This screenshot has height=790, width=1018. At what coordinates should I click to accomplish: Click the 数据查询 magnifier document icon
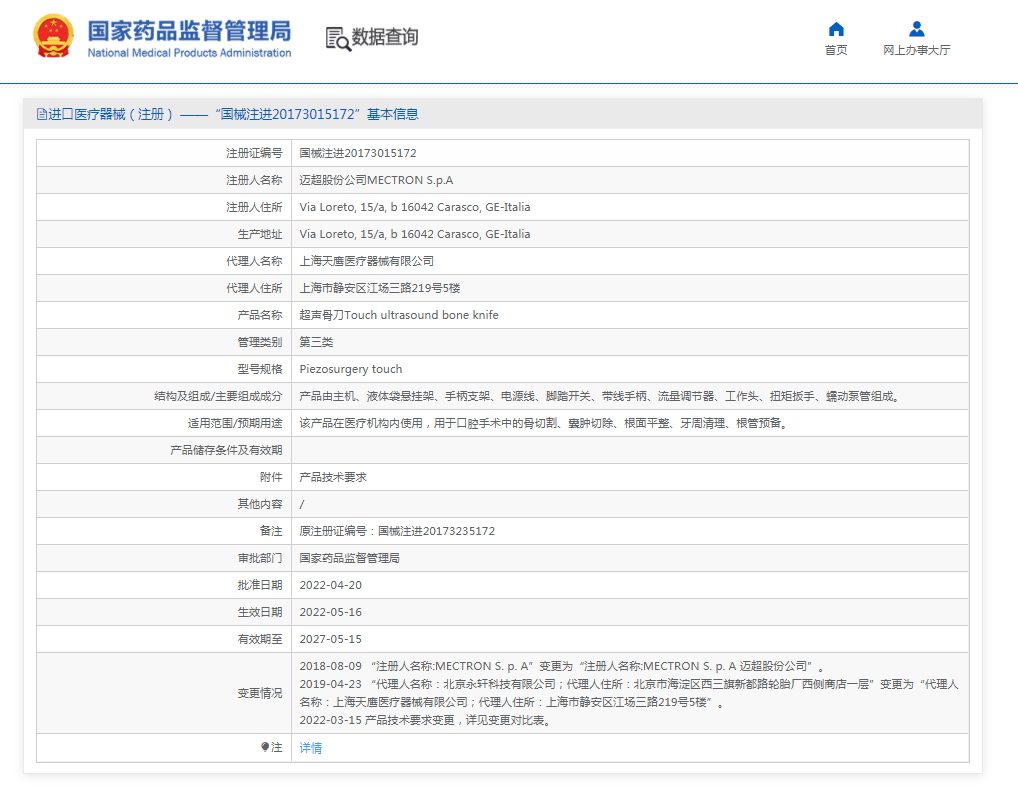[338, 38]
